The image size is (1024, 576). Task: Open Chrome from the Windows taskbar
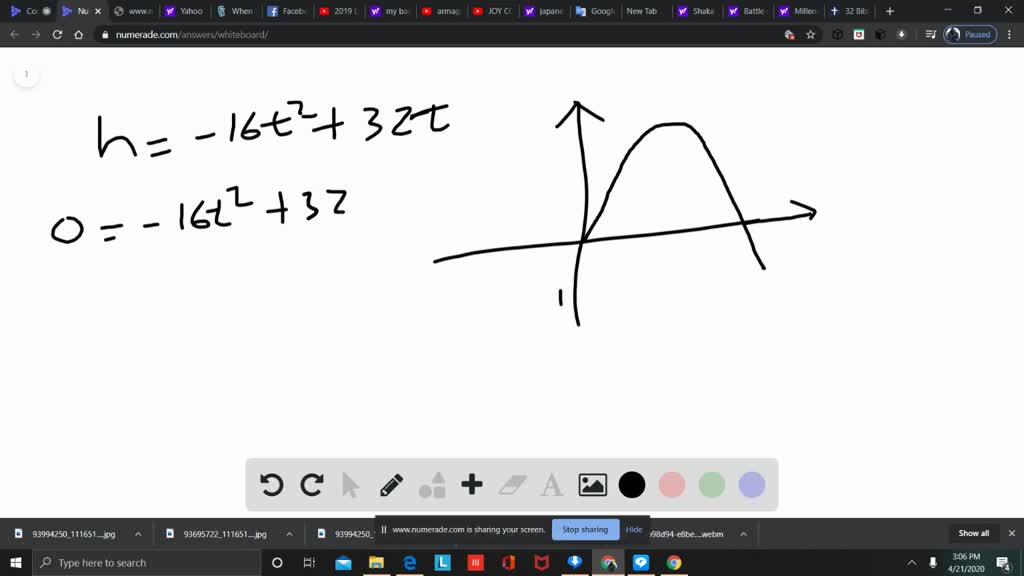(607, 562)
